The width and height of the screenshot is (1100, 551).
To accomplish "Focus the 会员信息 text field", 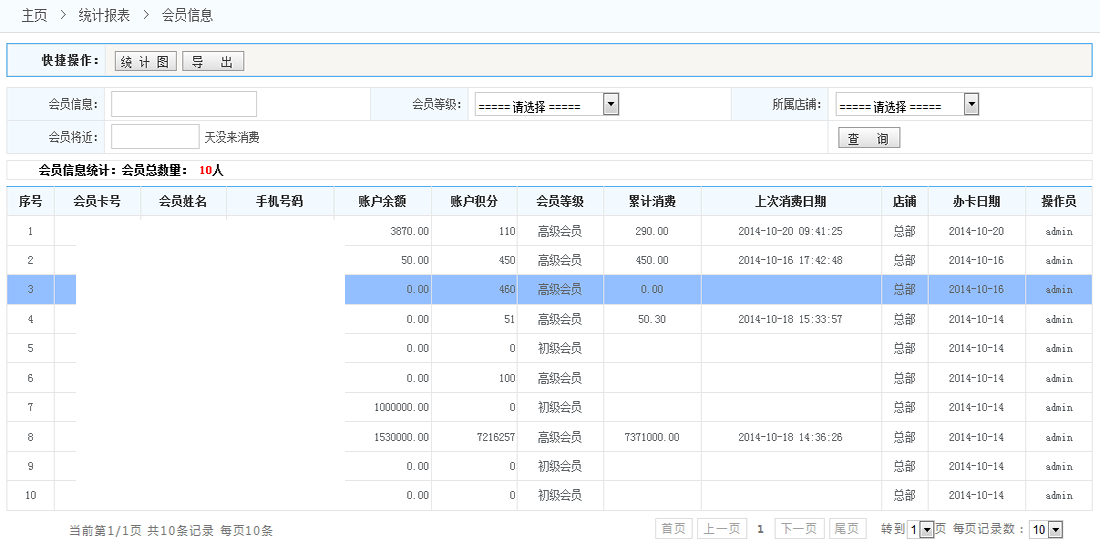I will (184, 104).
